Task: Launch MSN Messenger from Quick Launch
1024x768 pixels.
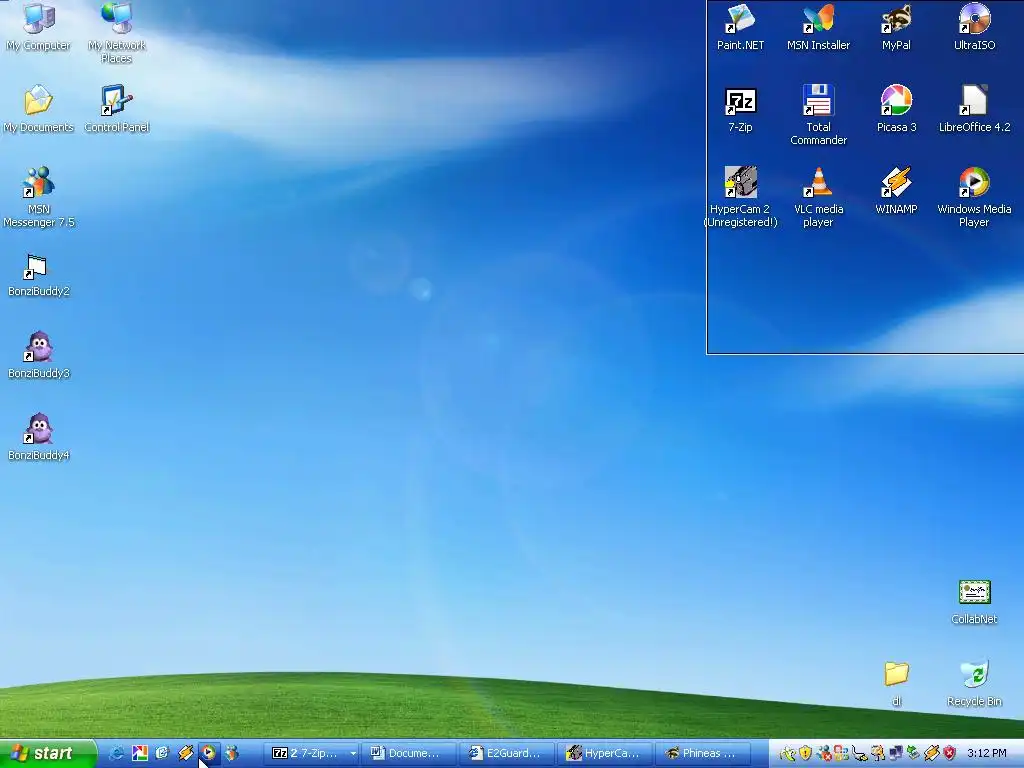Action: [231, 753]
